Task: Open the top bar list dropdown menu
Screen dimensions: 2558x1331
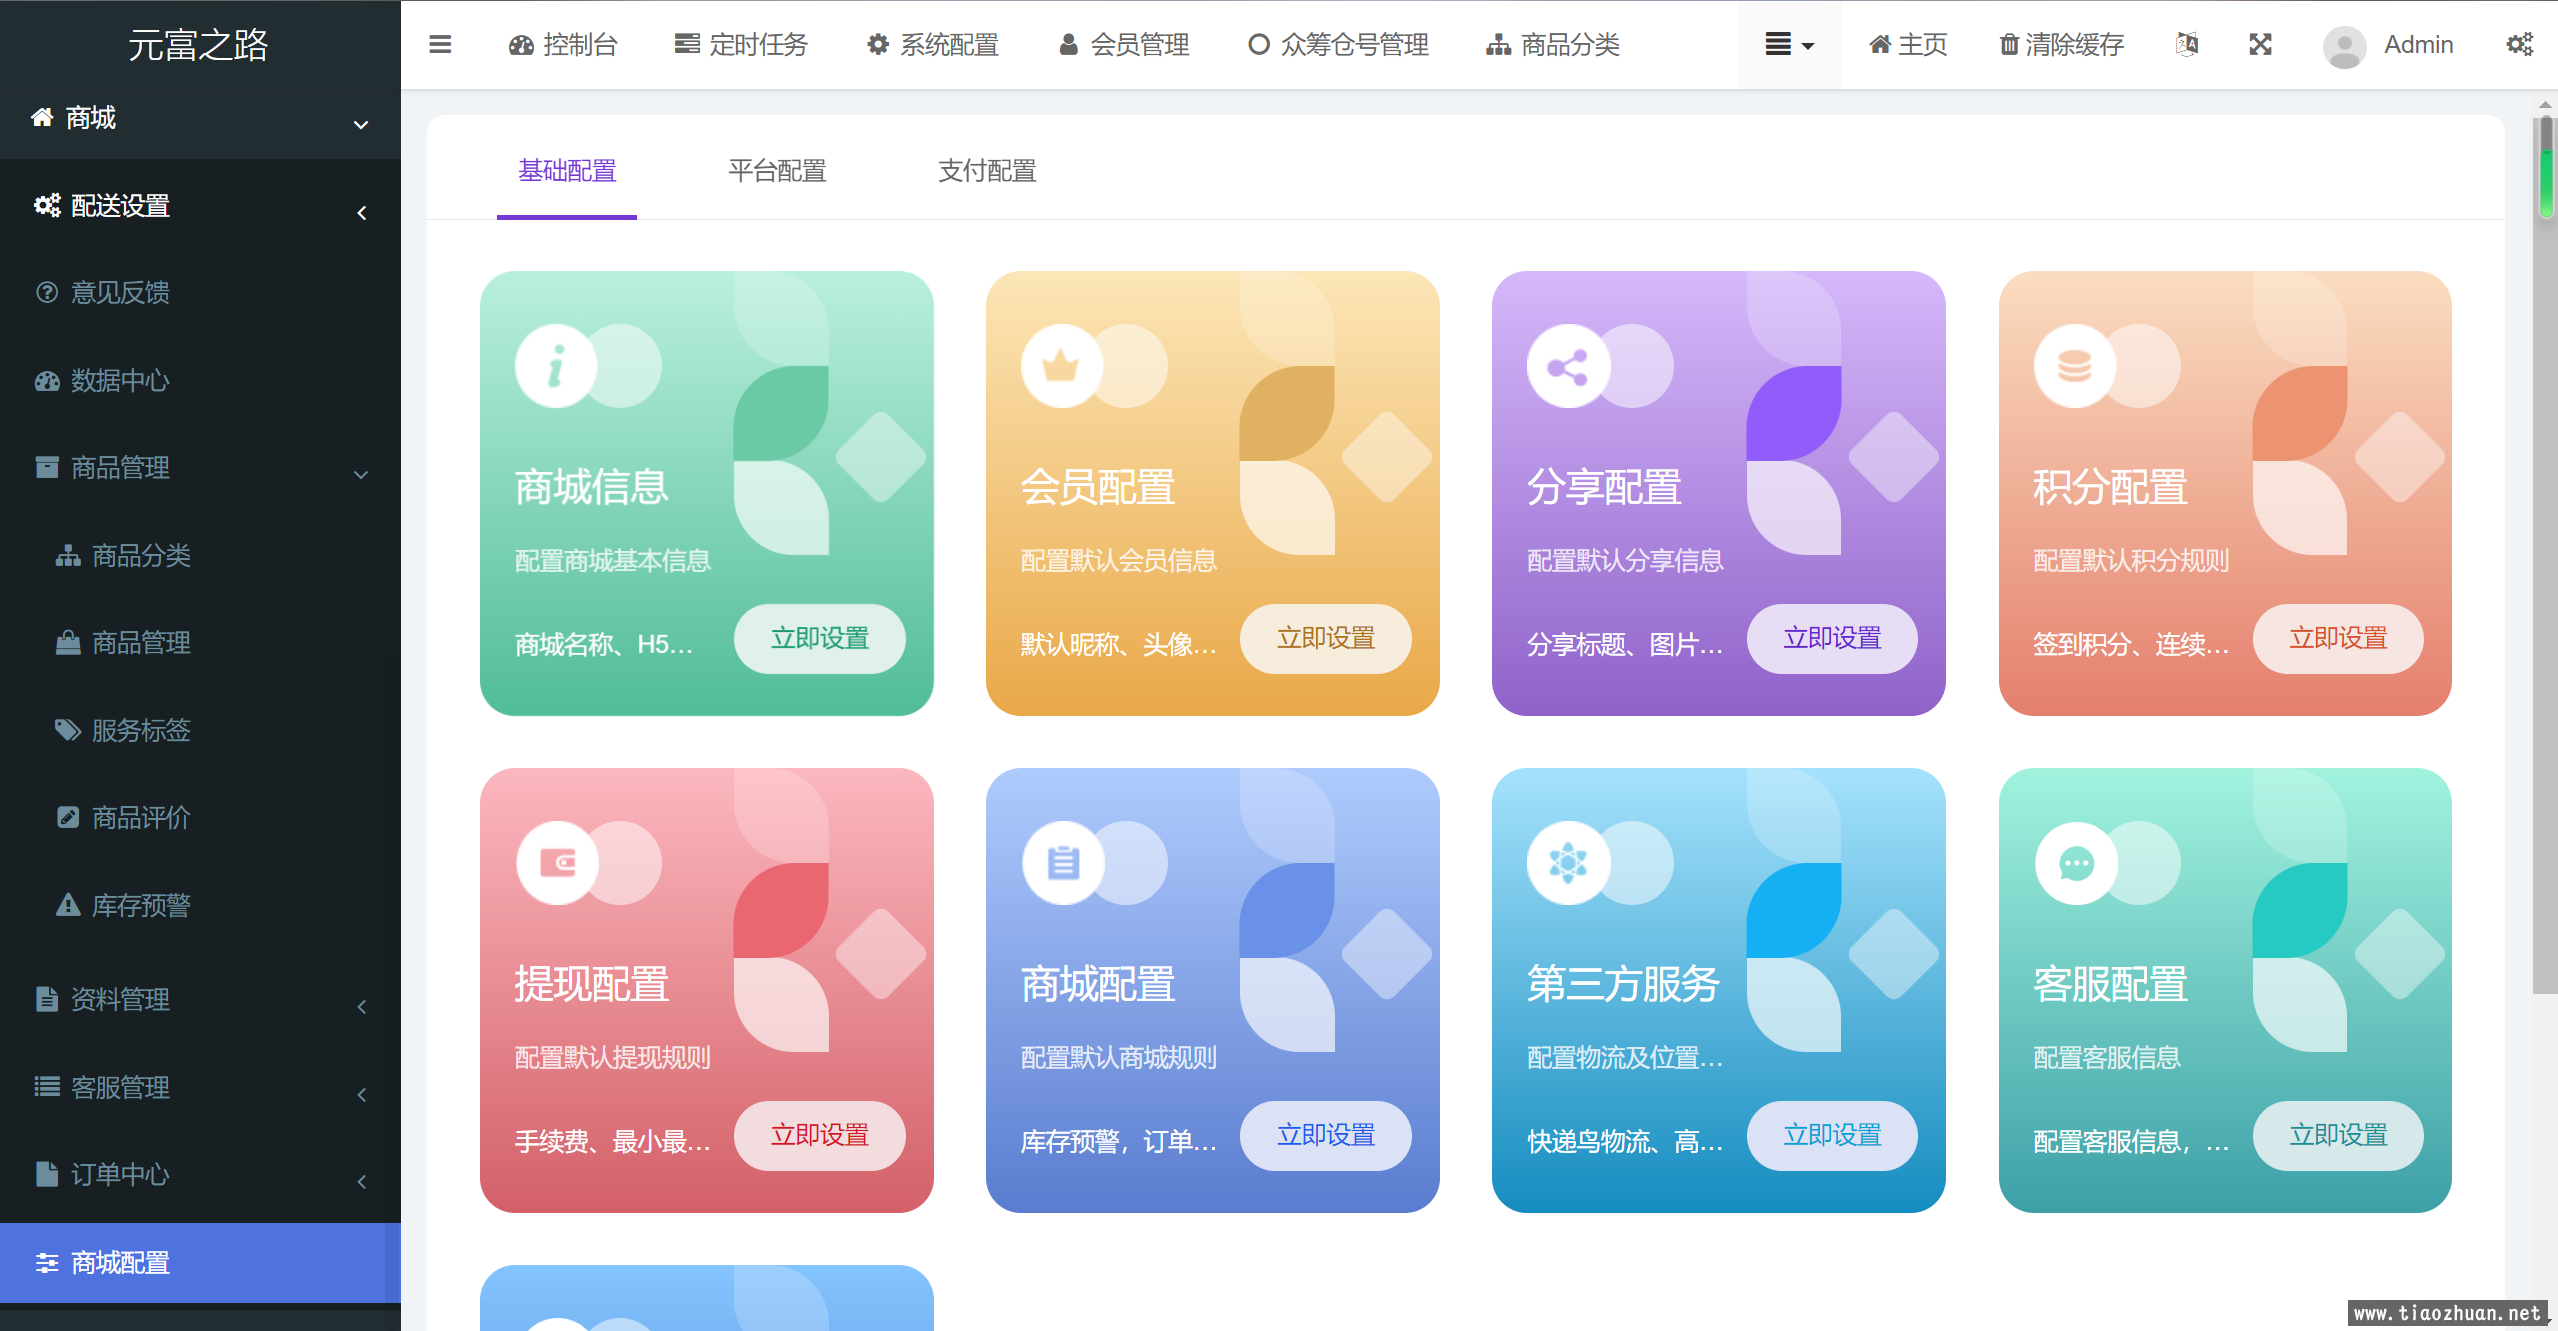Action: pos(1789,45)
